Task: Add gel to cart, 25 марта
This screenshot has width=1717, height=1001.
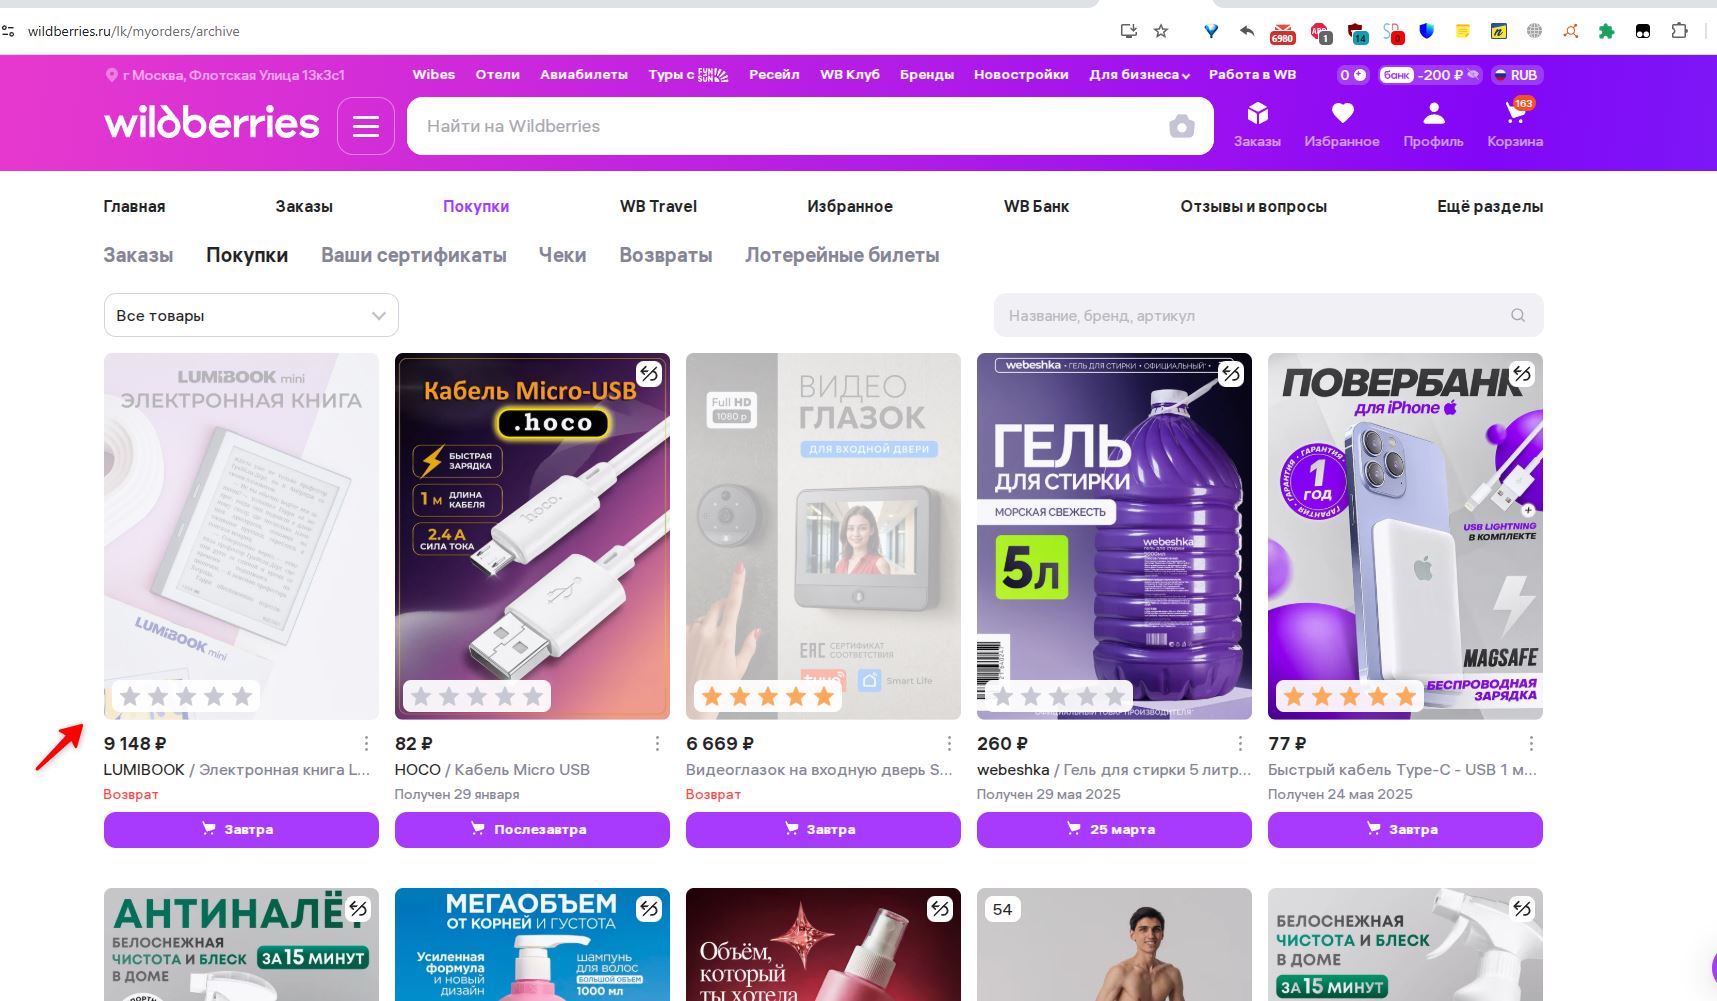Action: tap(1114, 830)
